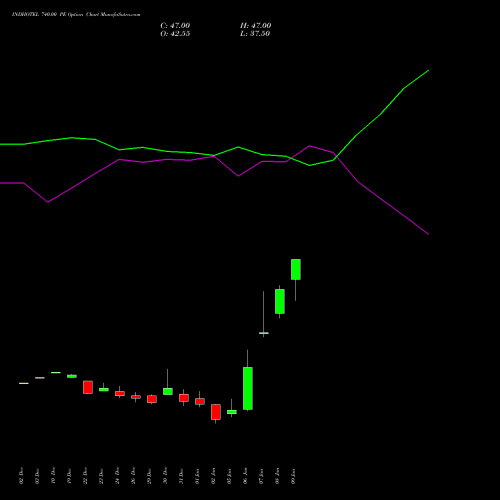This screenshot has height=500, width=500.
Task: Select the red candlestick for 29 Dec
Action: [x=152, y=399]
